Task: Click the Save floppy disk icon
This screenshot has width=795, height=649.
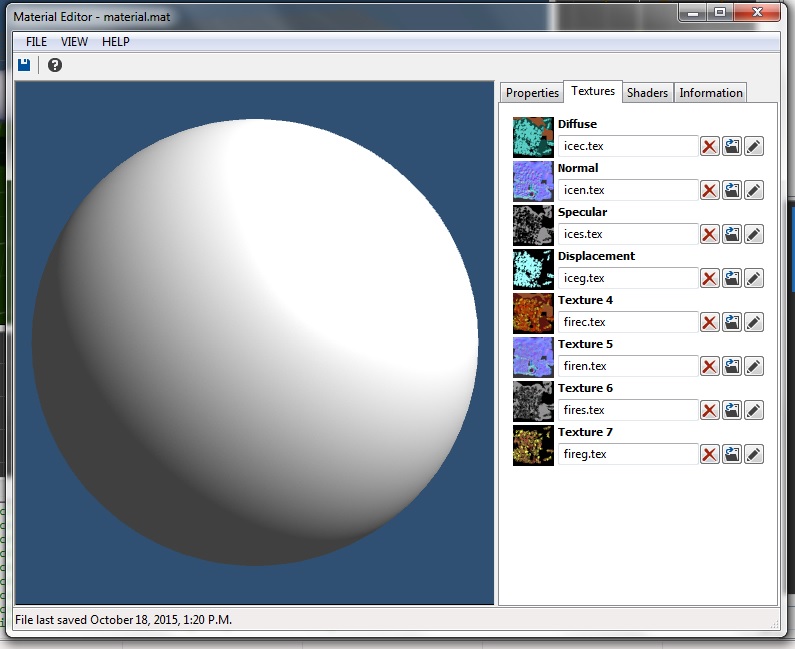Action: tap(24, 65)
